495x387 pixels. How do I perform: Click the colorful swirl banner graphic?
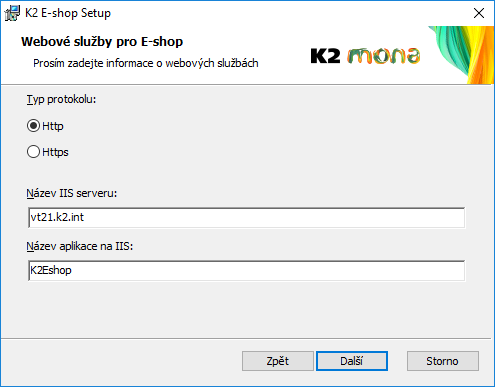463,55
